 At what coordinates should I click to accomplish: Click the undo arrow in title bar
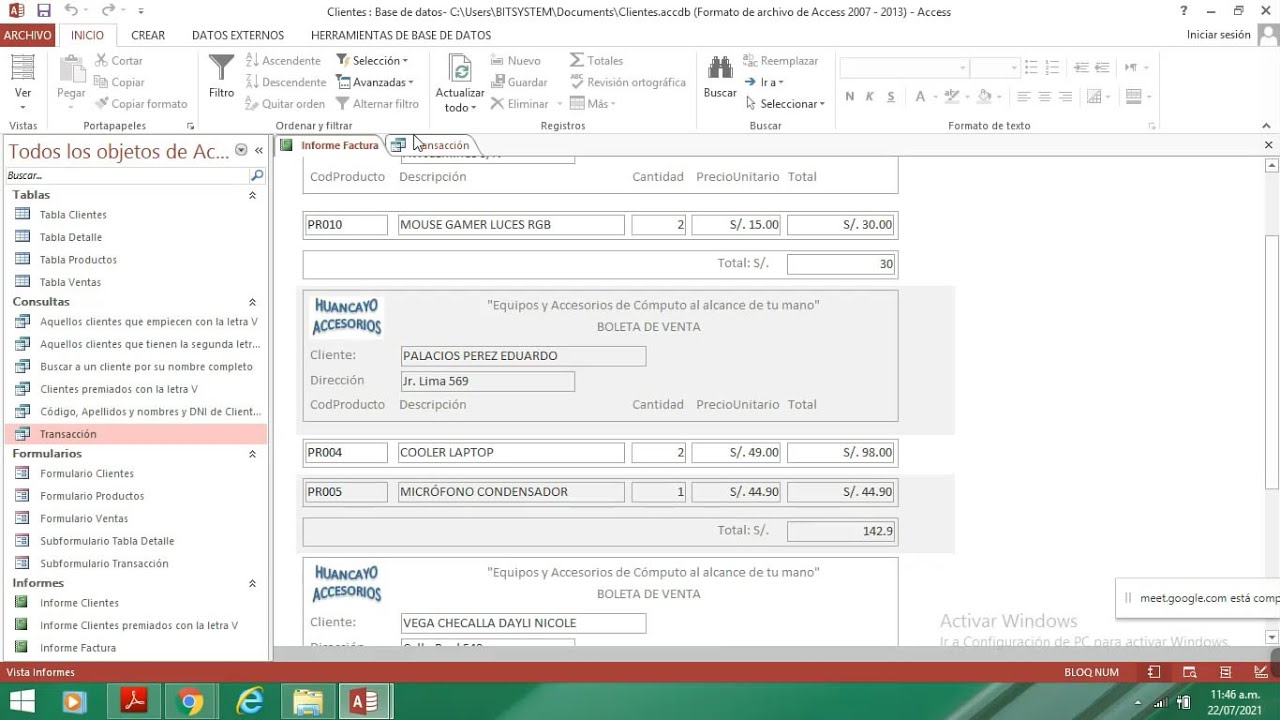pyautogui.click(x=70, y=11)
